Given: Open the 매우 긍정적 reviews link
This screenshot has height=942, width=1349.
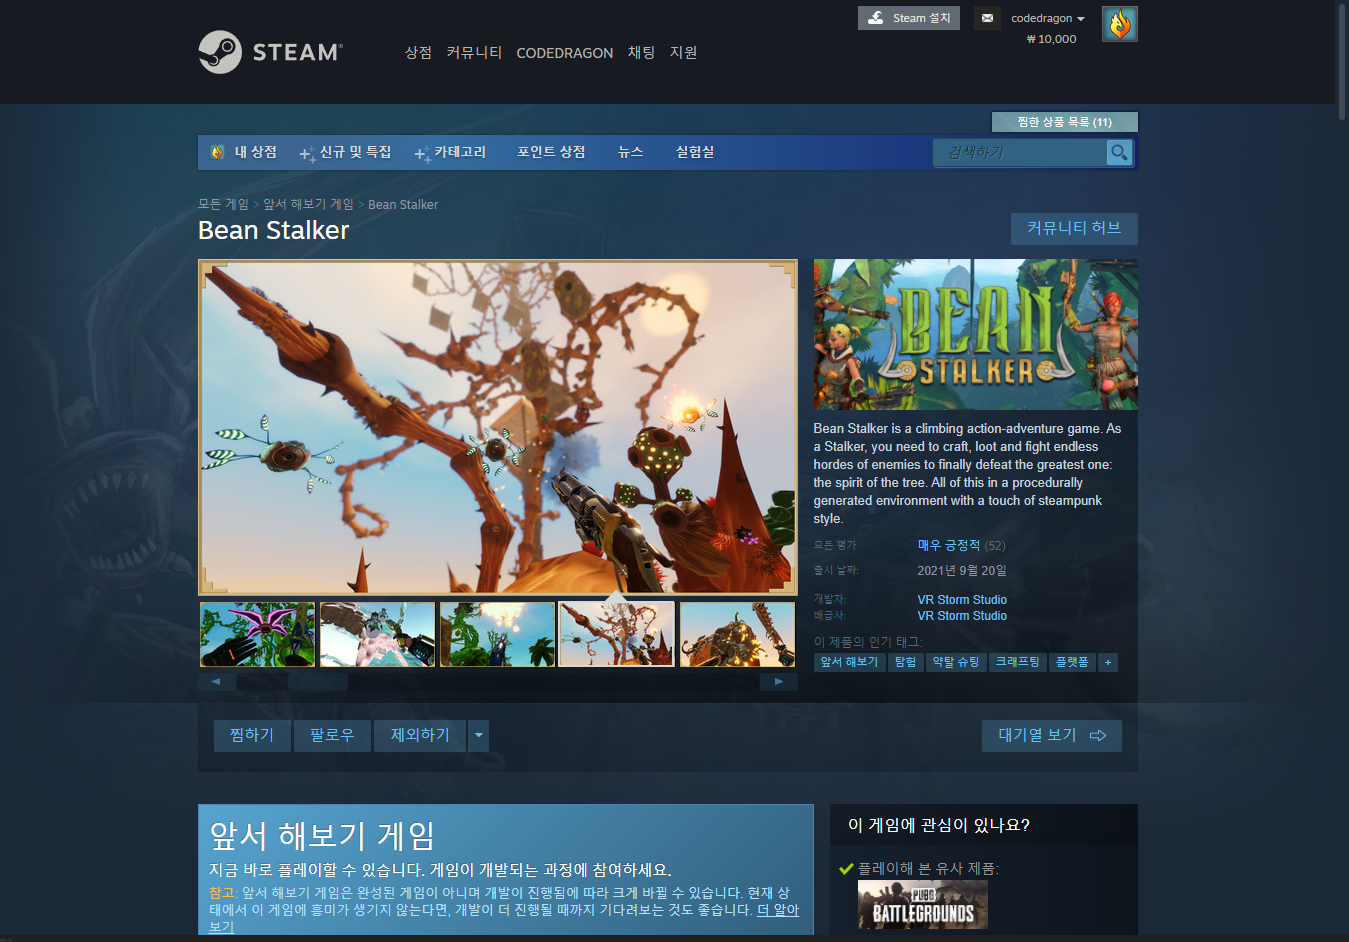Looking at the screenshot, I should pyautogui.click(x=949, y=545).
